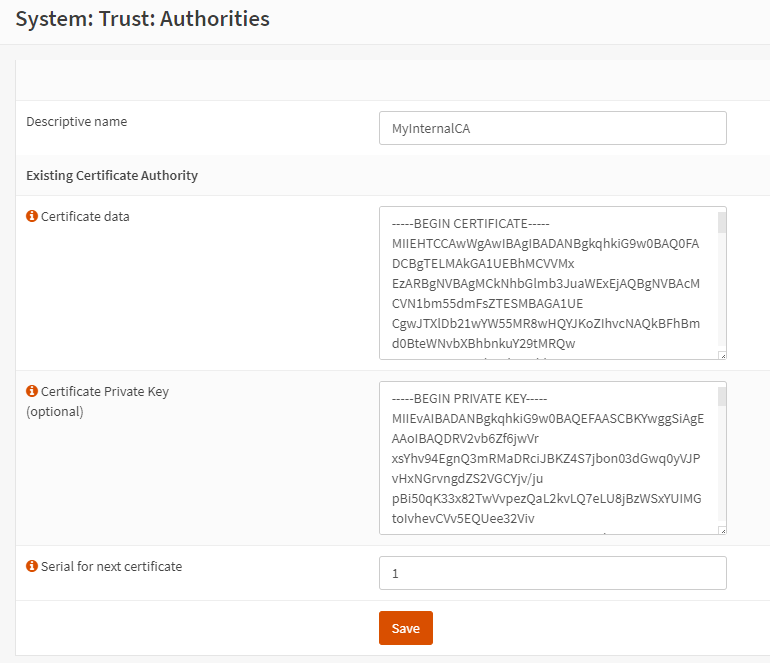
Task: Click the Existing Certificate Authority section header
Action: (x=112, y=176)
